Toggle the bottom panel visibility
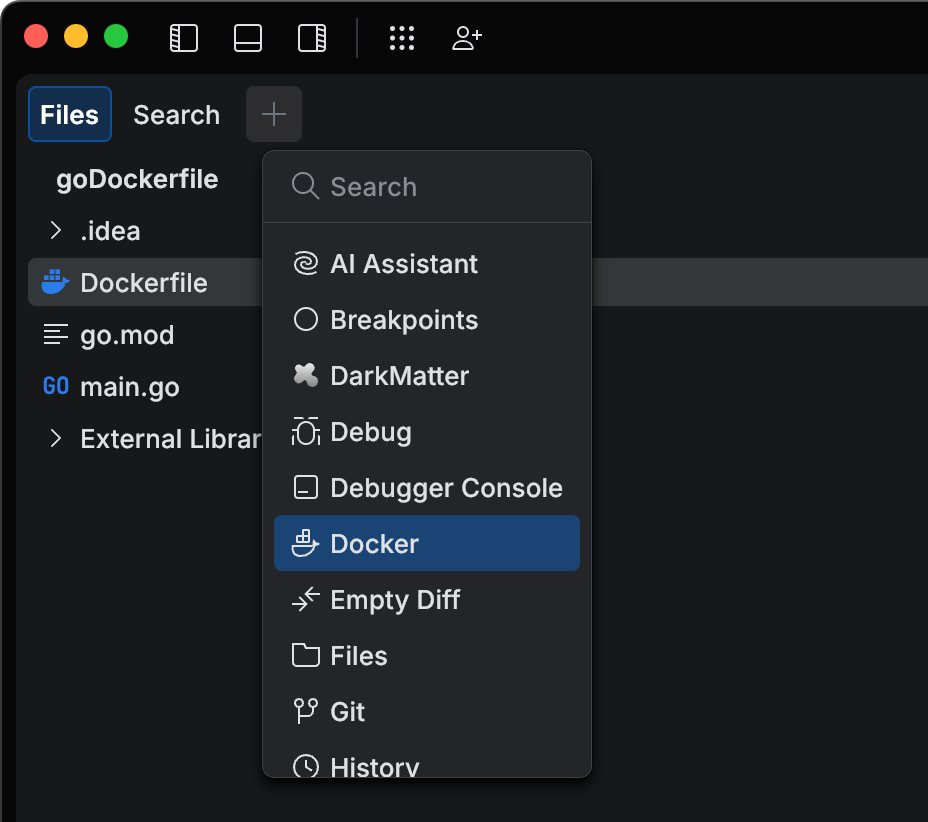Viewport: 928px width, 822px height. (247, 37)
